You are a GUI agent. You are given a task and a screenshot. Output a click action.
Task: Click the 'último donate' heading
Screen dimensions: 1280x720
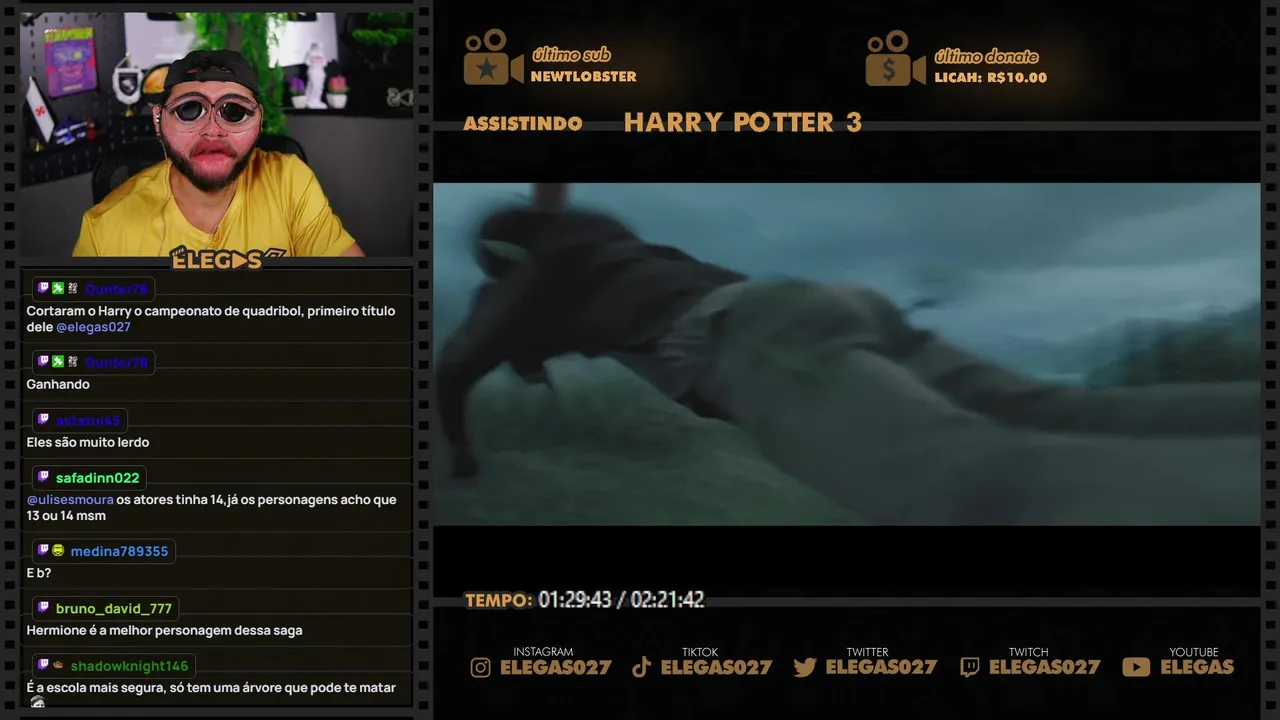pyautogui.click(x=986, y=56)
